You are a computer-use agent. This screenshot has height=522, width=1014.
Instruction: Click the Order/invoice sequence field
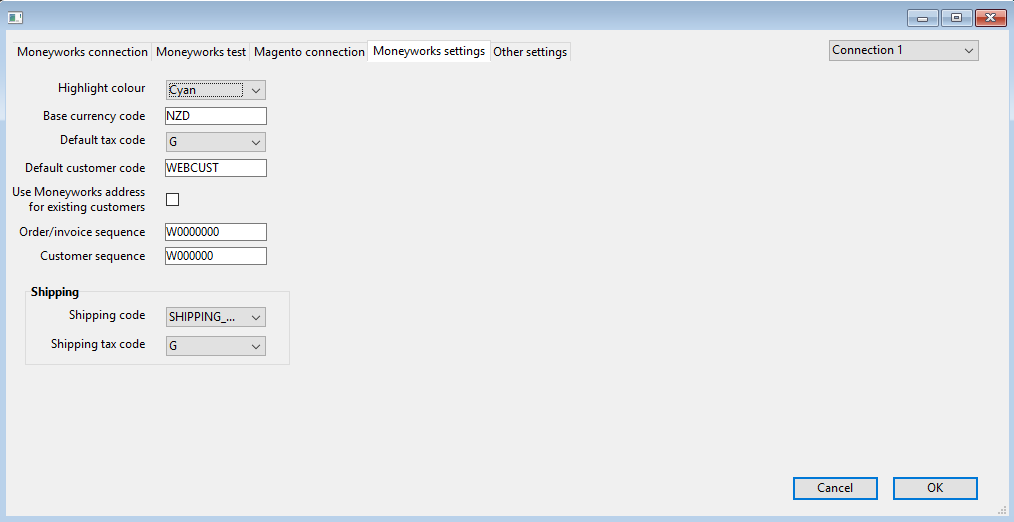pyautogui.click(x=215, y=232)
